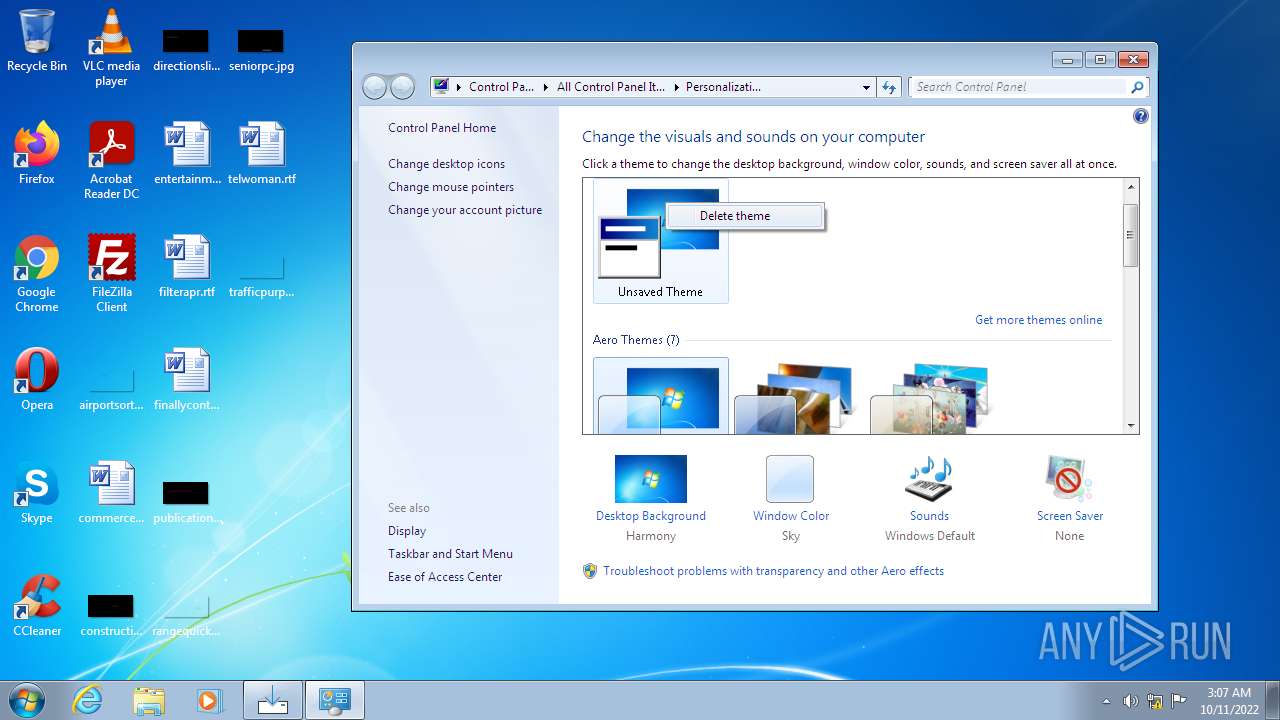Open Windows Start menu orb
1280x720 pixels.
pos(26,700)
